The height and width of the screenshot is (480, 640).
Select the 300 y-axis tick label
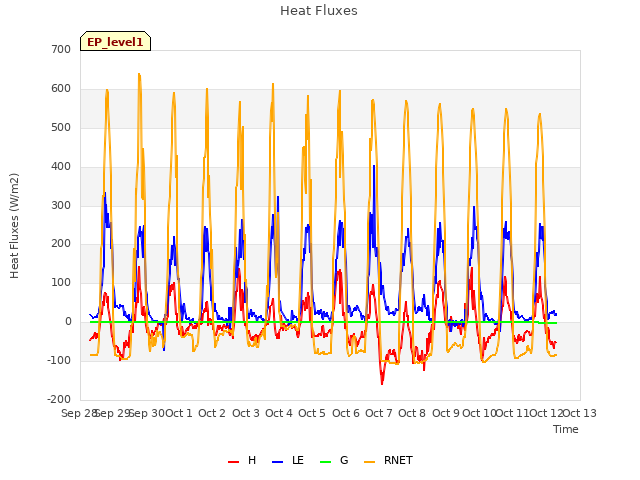[61, 205]
